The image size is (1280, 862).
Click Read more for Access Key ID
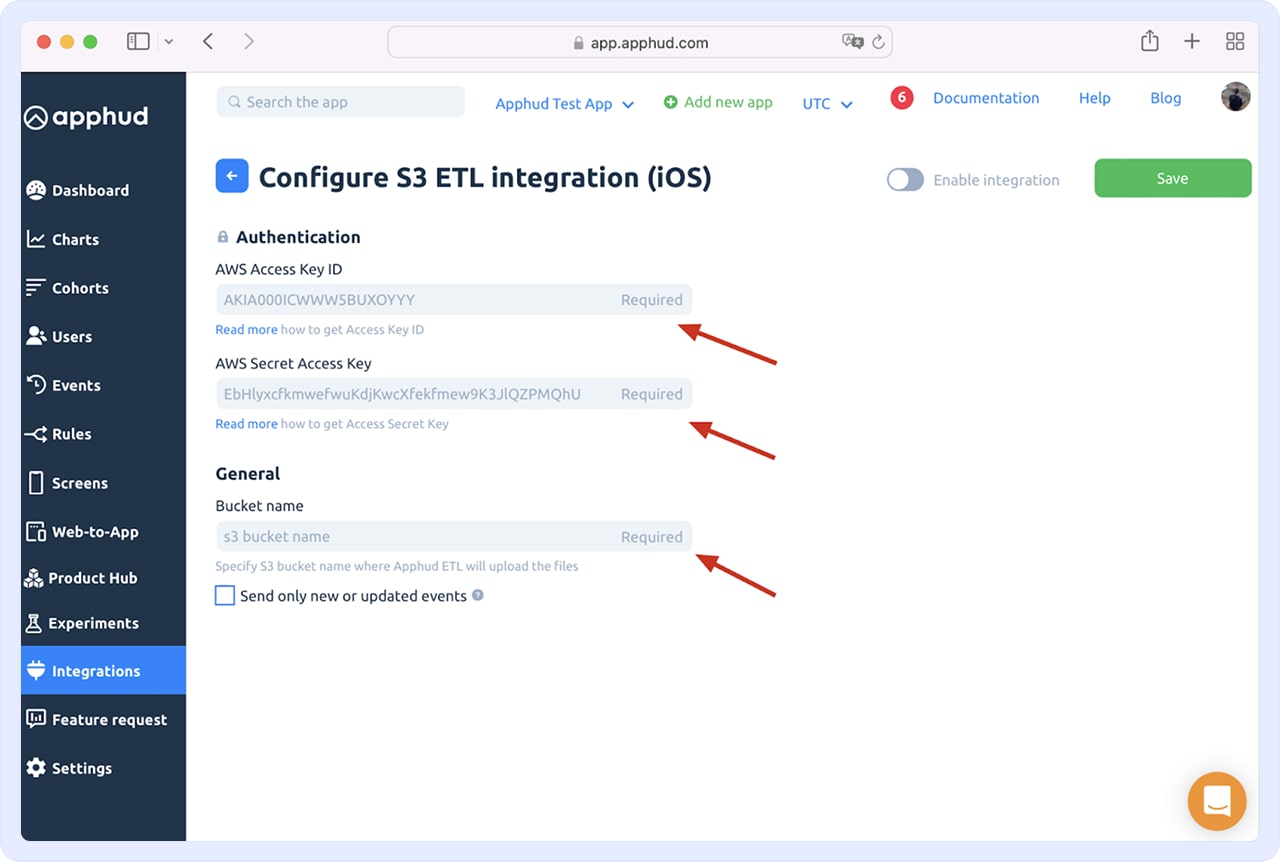click(246, 330)
